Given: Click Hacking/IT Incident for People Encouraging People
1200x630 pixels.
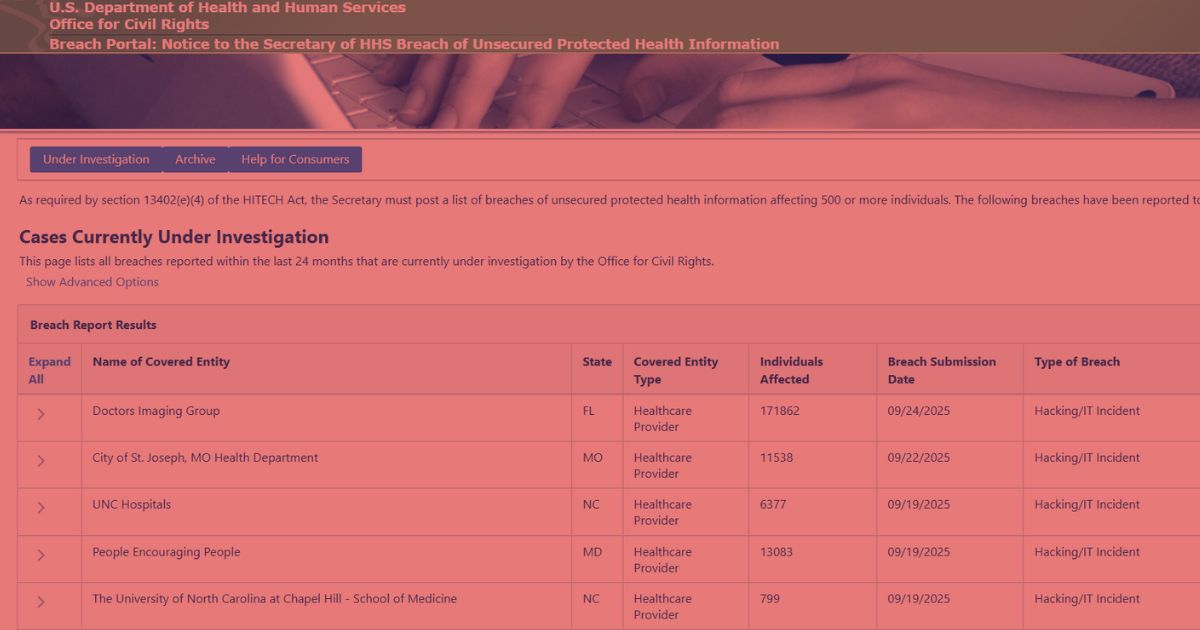Looking at the screenshot, I should (x=1087, y=552).
